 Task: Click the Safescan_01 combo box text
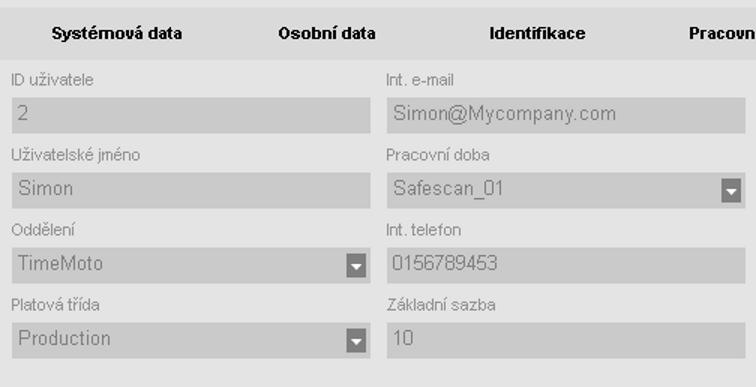click(x=448, y=188)
